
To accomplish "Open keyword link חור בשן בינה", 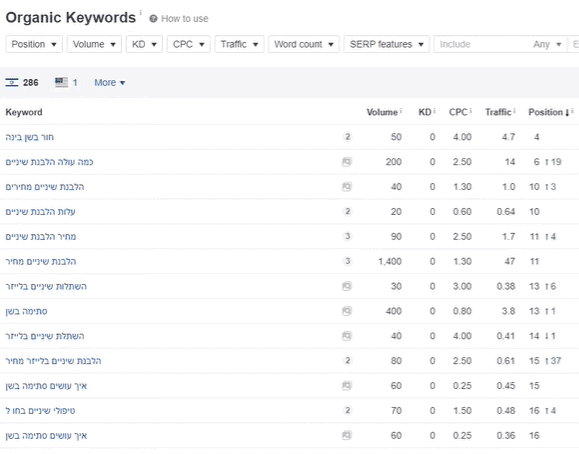I will point(30,137).
